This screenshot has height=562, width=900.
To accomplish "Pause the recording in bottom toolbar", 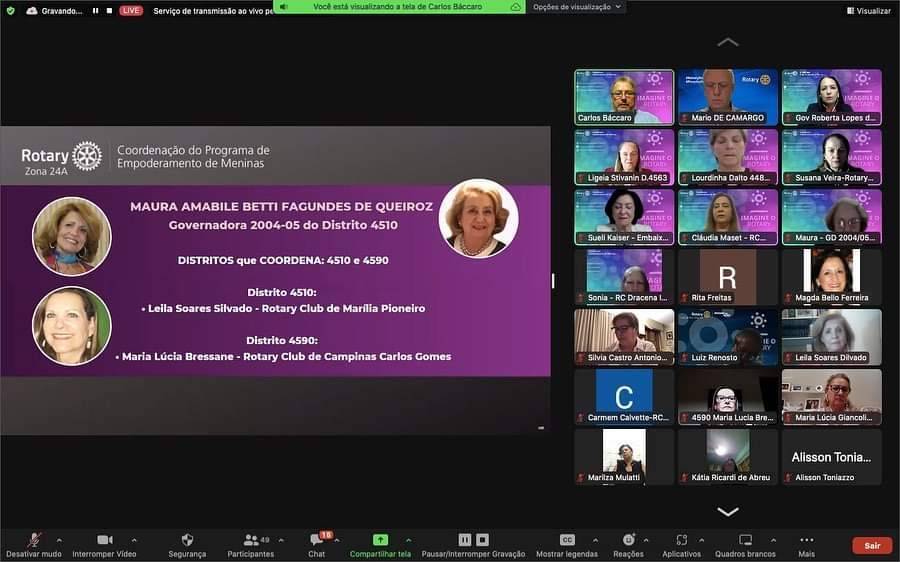I will tap(465, 540).
